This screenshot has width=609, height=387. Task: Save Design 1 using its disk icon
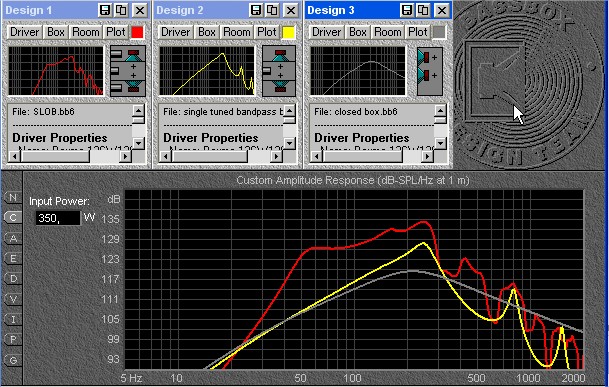tap(104, 10)
